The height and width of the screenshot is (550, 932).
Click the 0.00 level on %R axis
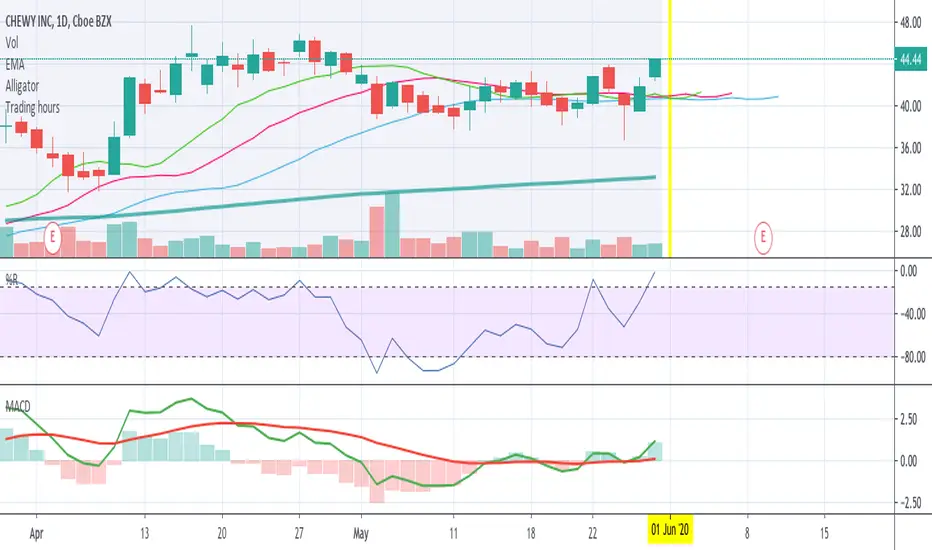coord(909,271)
